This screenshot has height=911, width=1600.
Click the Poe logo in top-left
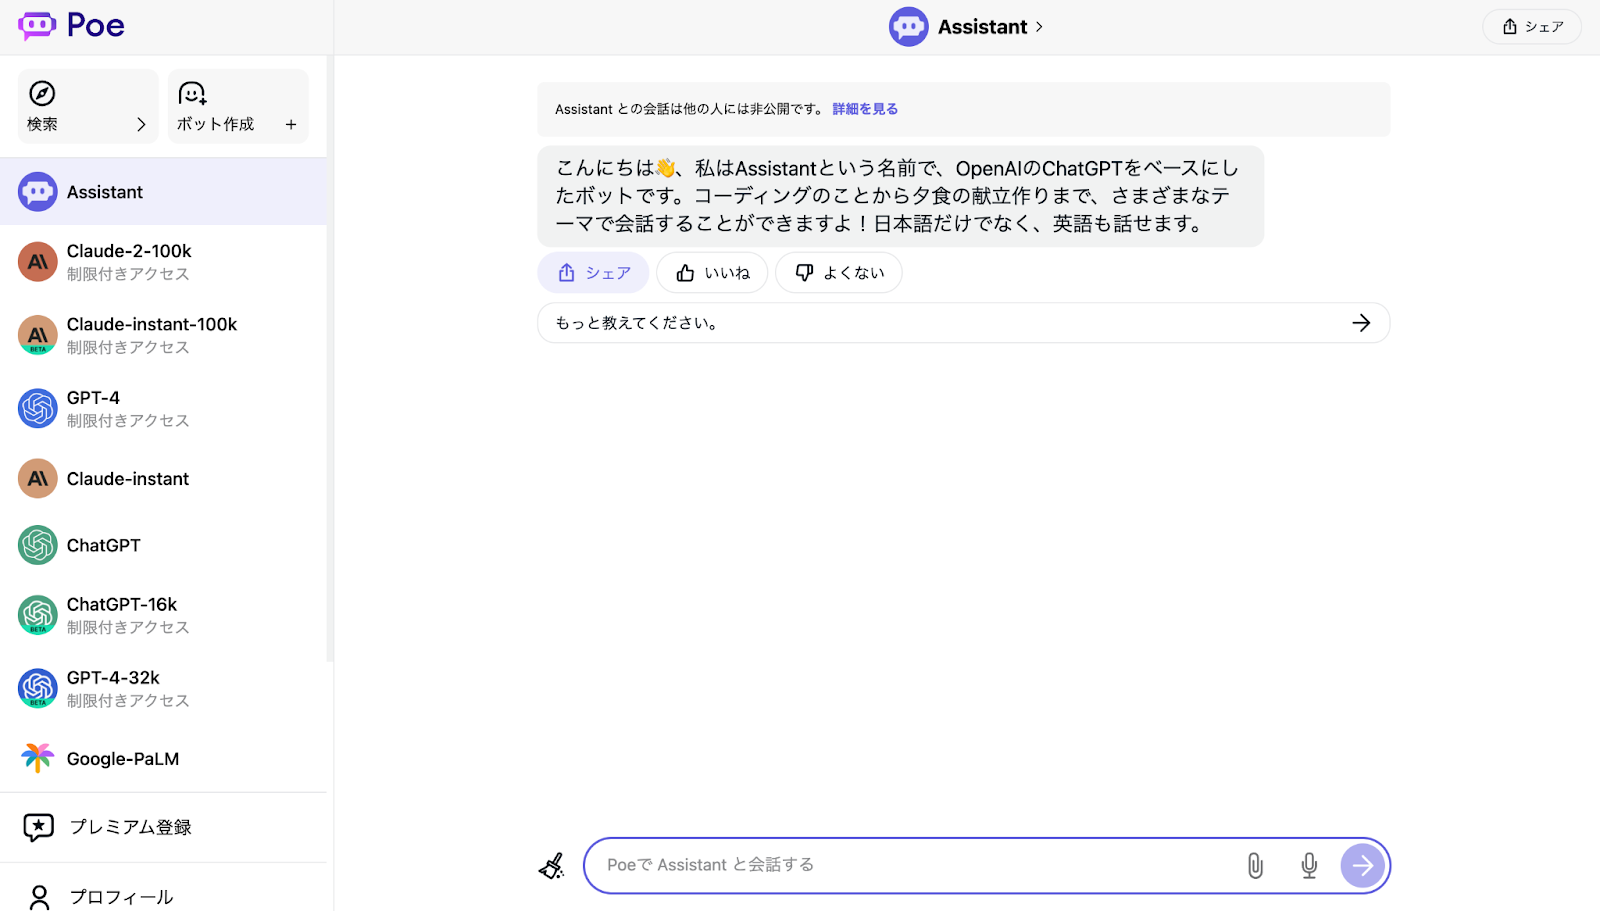71,26
